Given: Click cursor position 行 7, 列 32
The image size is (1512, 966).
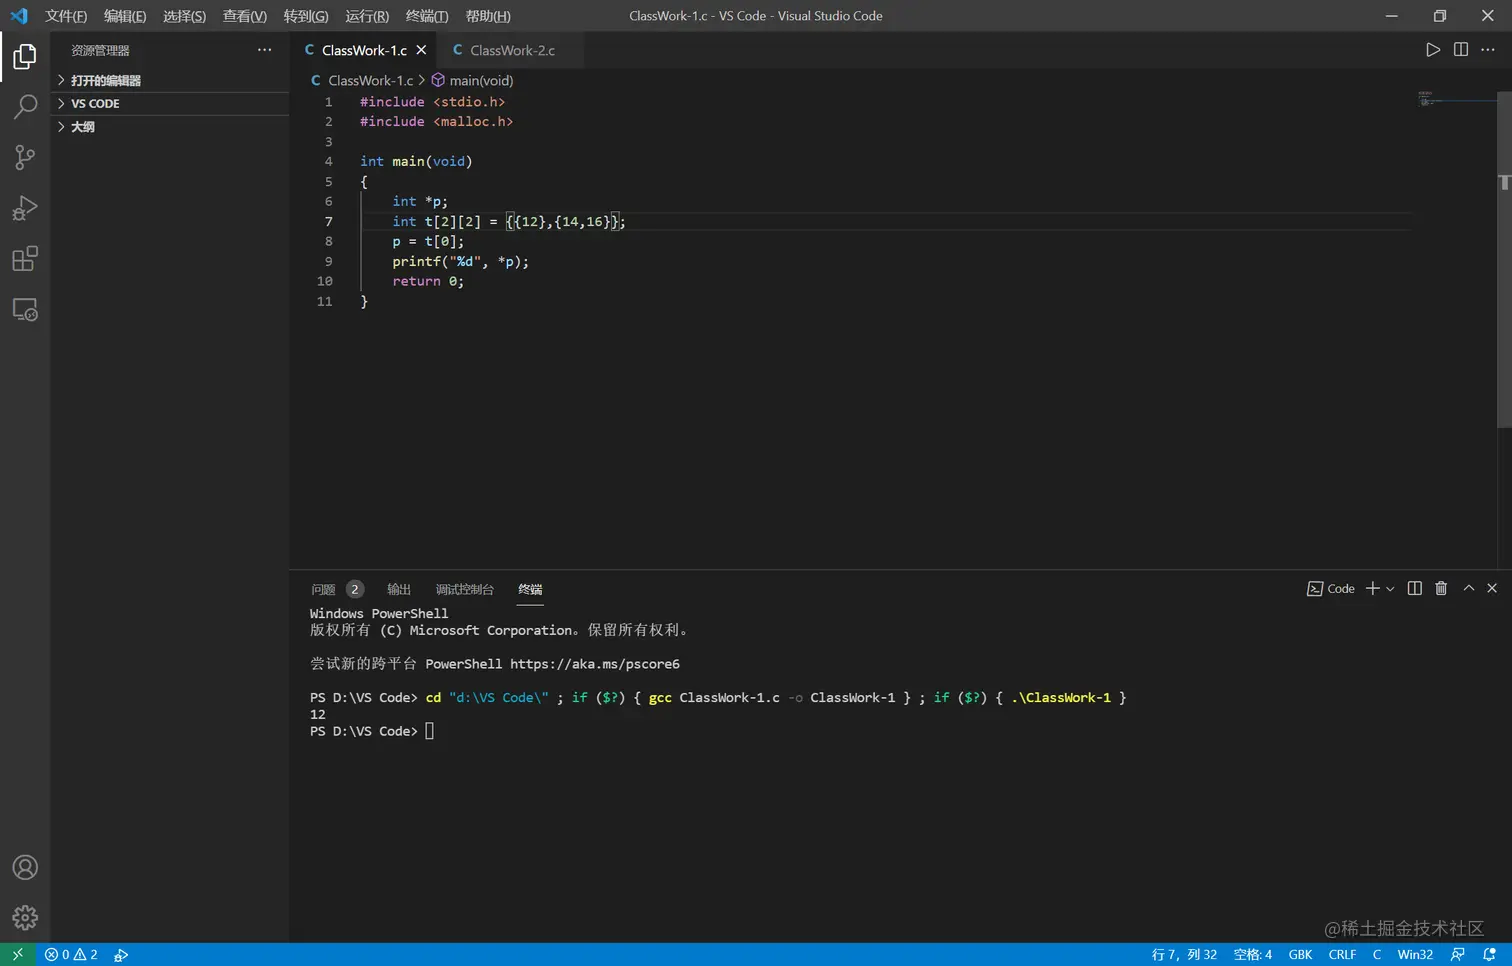Looking at the screenshot, I should pyautogui.click(x=1184, y=955).
